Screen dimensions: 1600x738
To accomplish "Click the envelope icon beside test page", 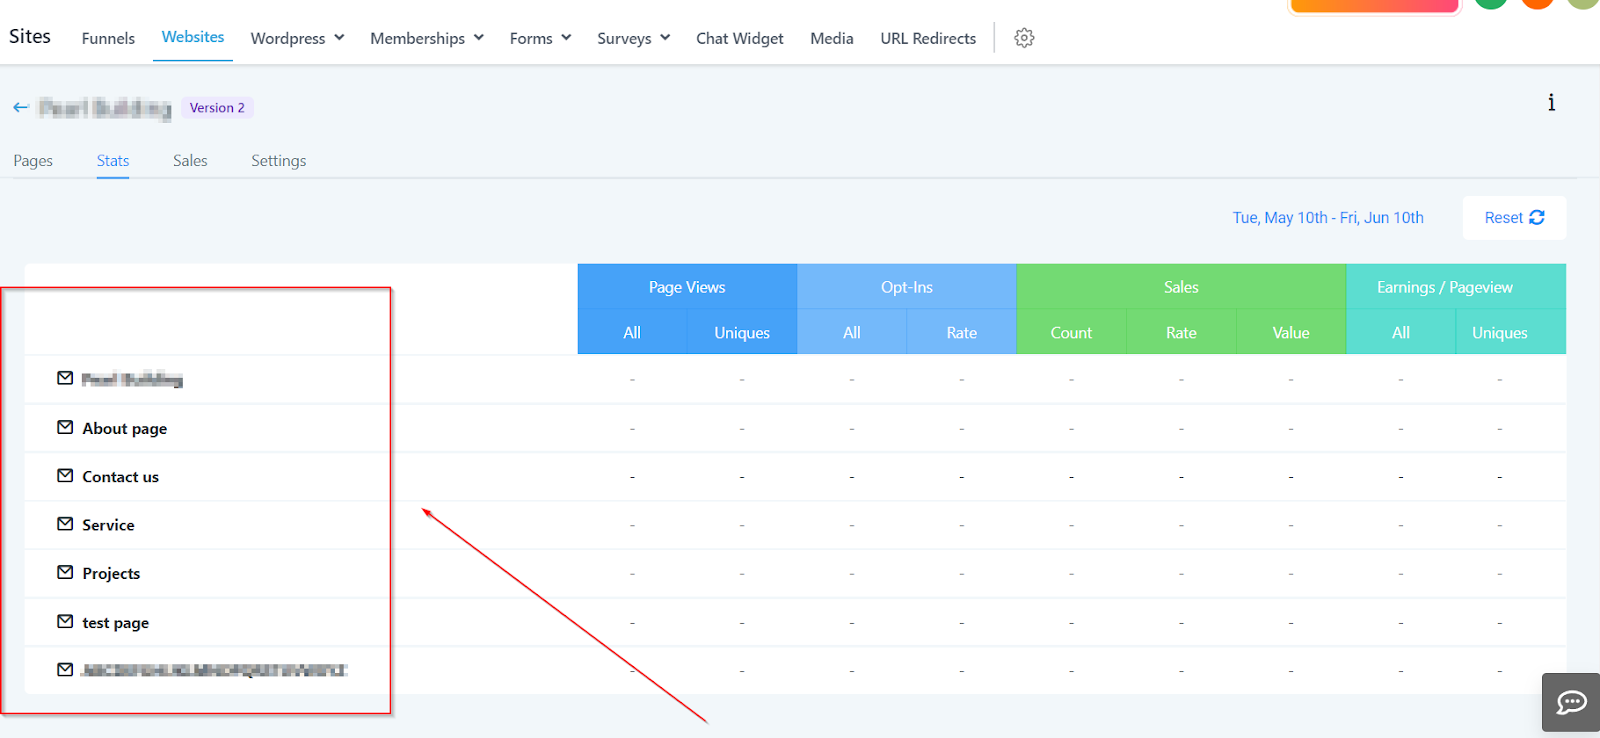I will tap(65, 621).
